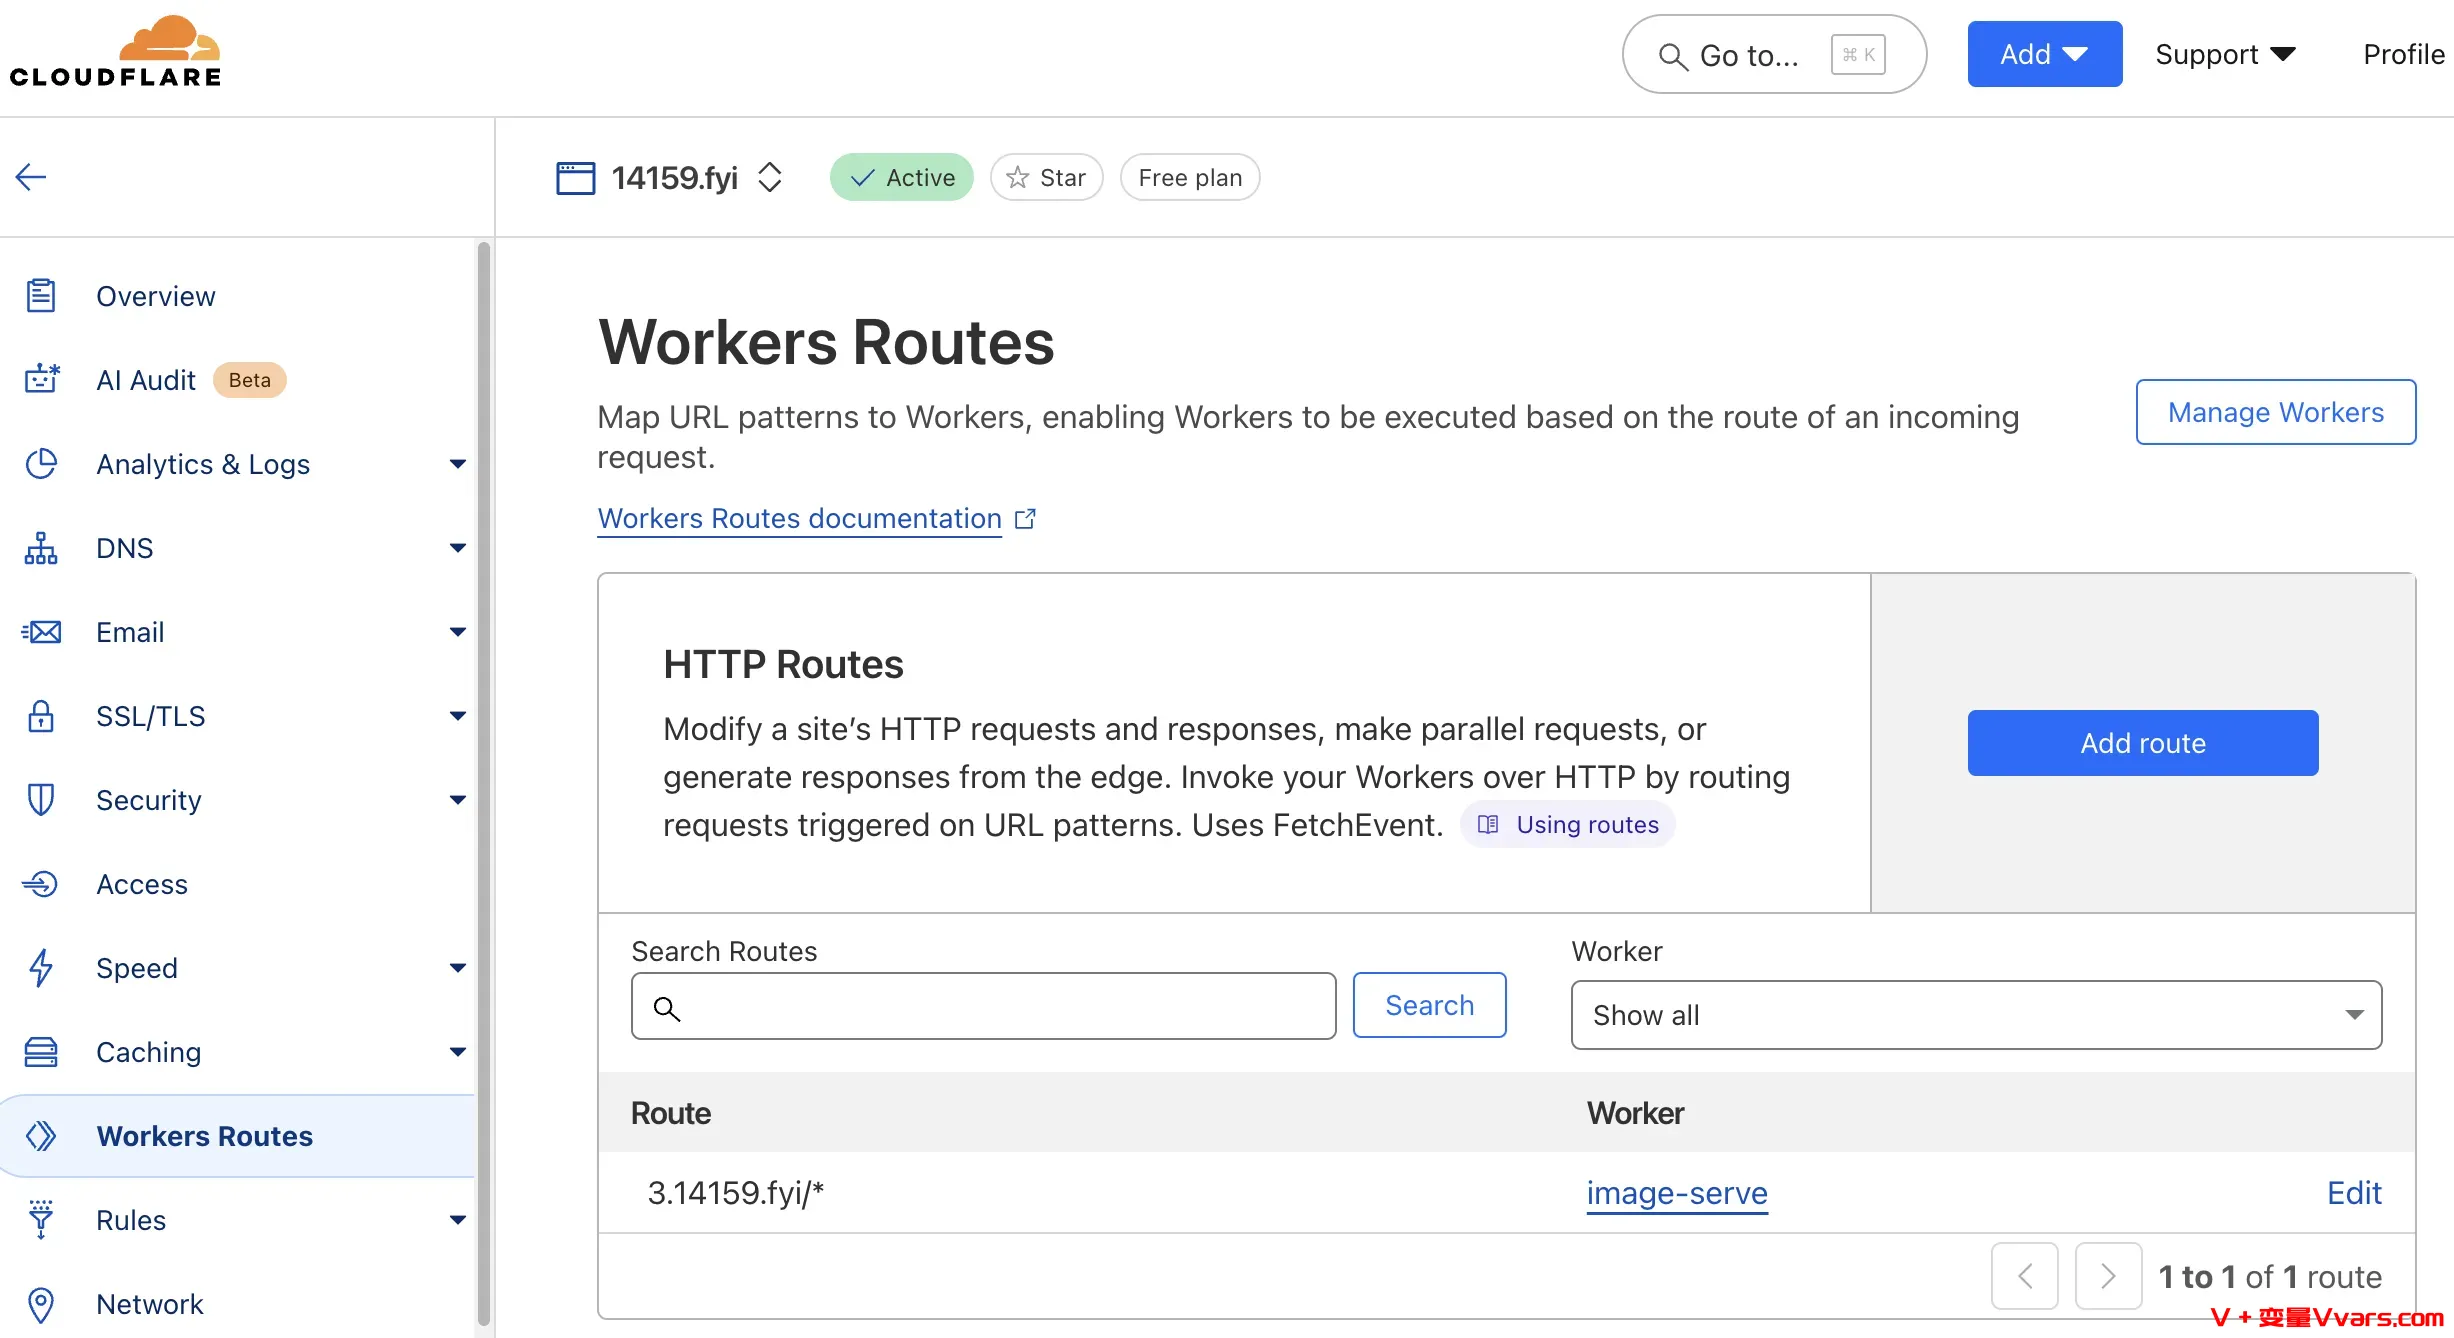2454x1338 pixels.
Task: Click the Search button
Action: pos(1430,1005)
